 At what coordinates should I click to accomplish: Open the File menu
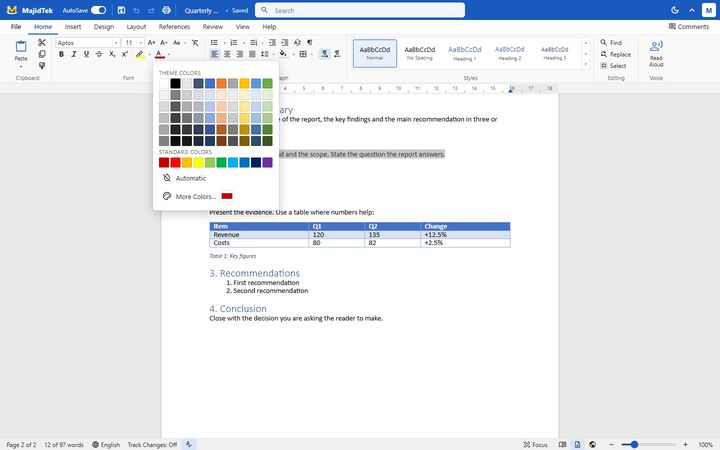point(16,27)
